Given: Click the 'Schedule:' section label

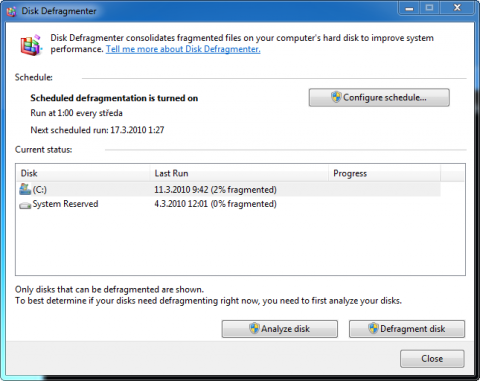Looking at the screenshot, I should (x=34, y=77).
